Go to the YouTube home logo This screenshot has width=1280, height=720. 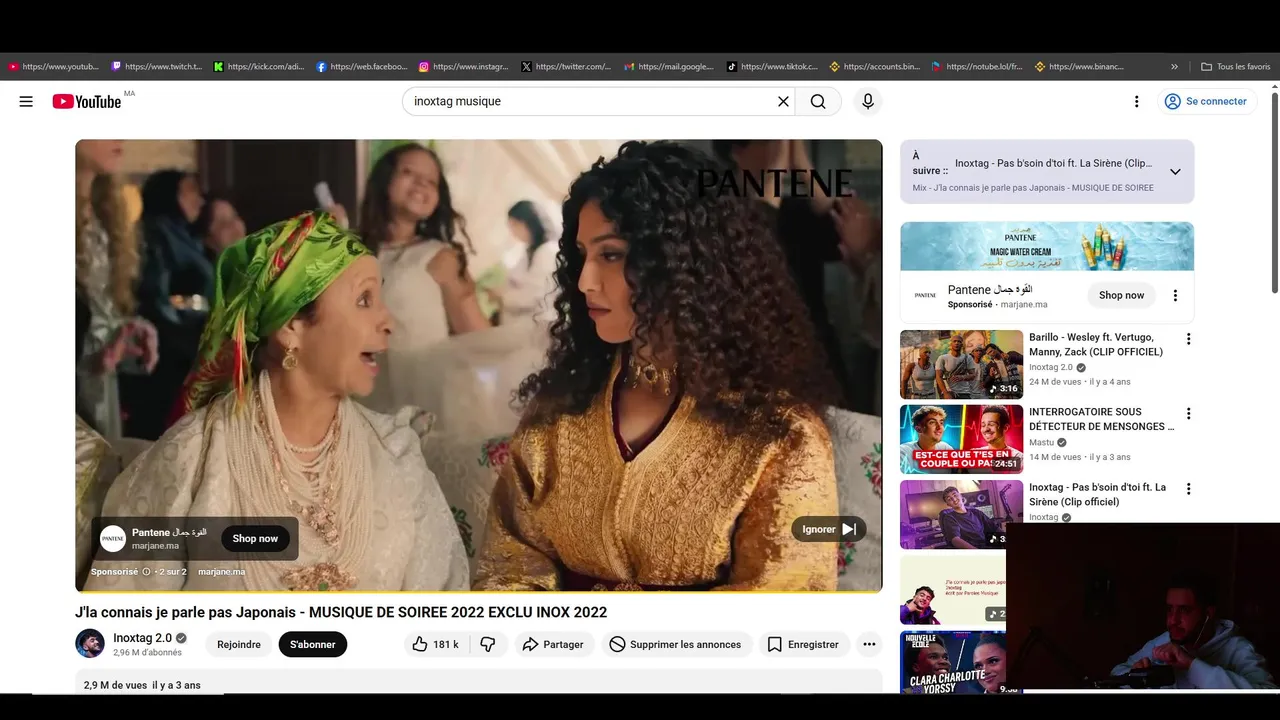[87, 101]
